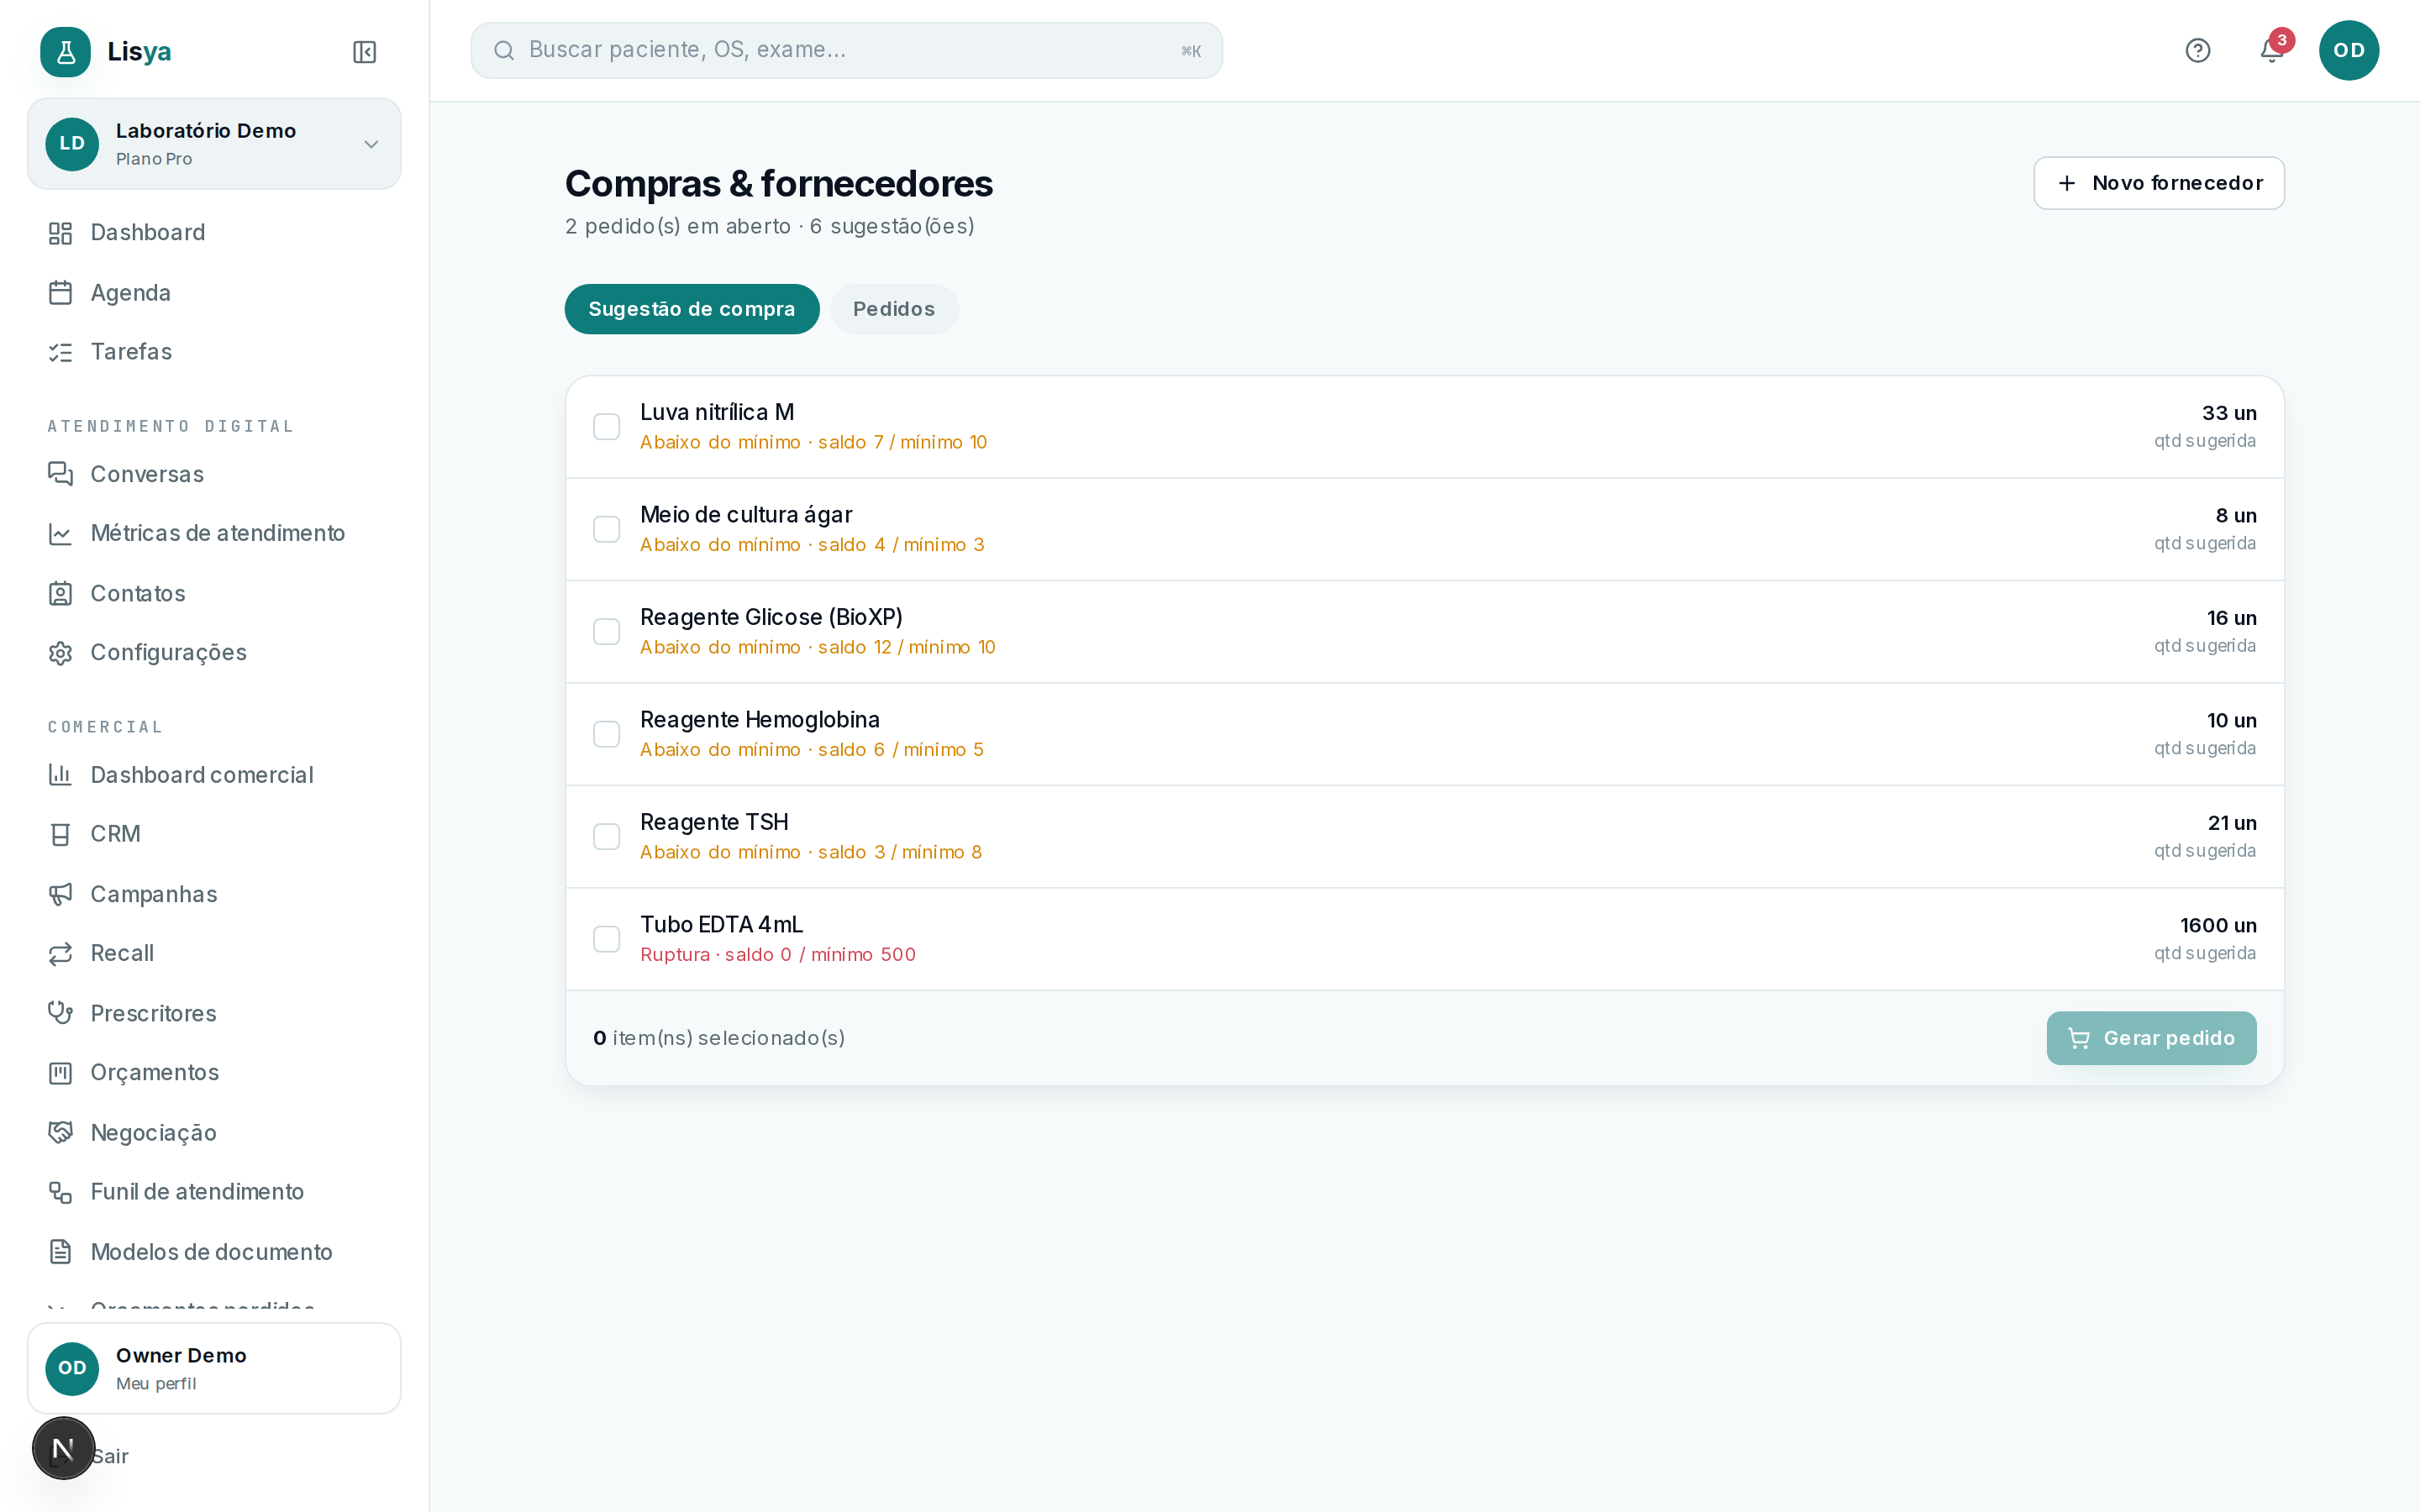Click the Agenda calendar icon

(x=60, y=293)
